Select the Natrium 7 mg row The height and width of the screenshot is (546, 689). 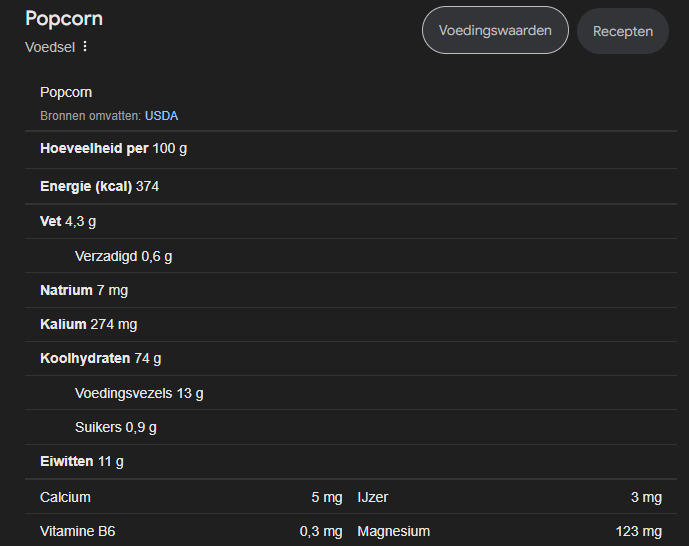click(x=84, y=290)
